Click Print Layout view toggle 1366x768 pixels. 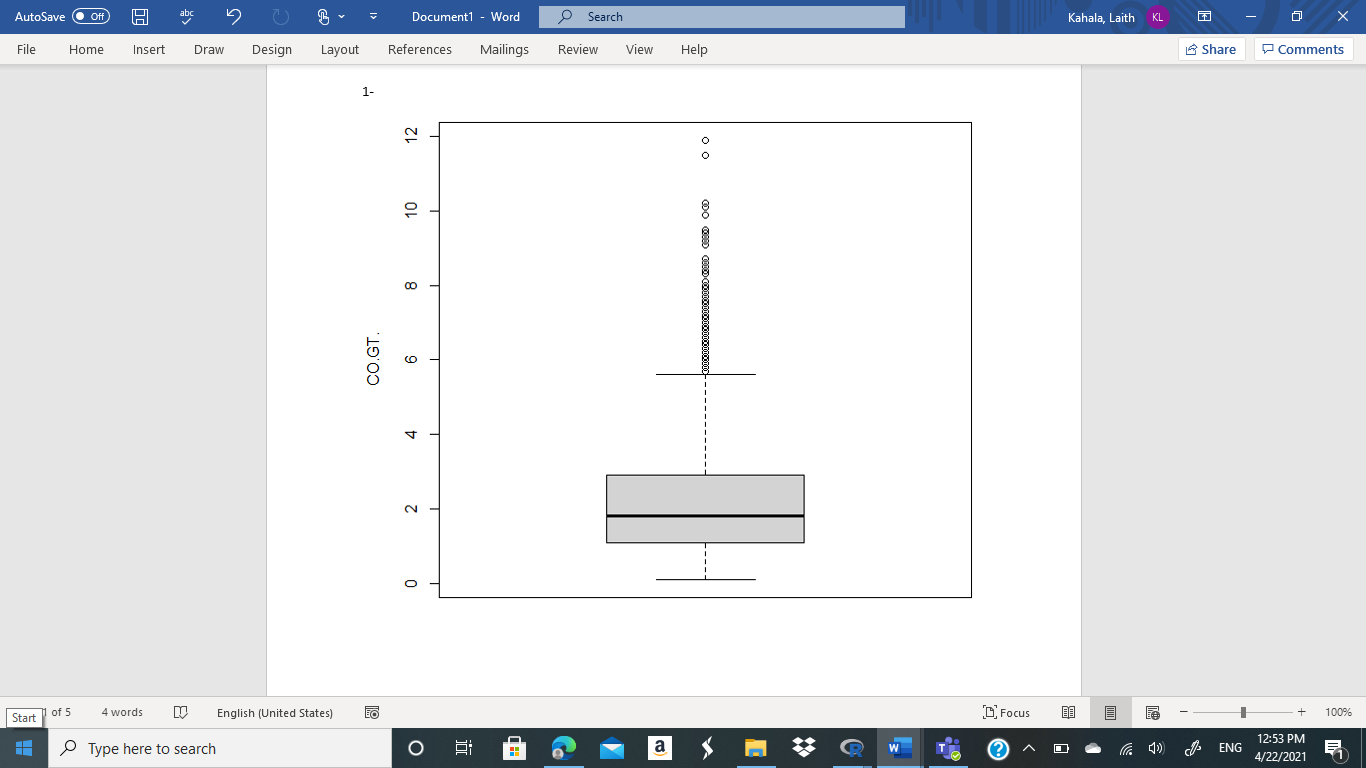(1110, 712)
